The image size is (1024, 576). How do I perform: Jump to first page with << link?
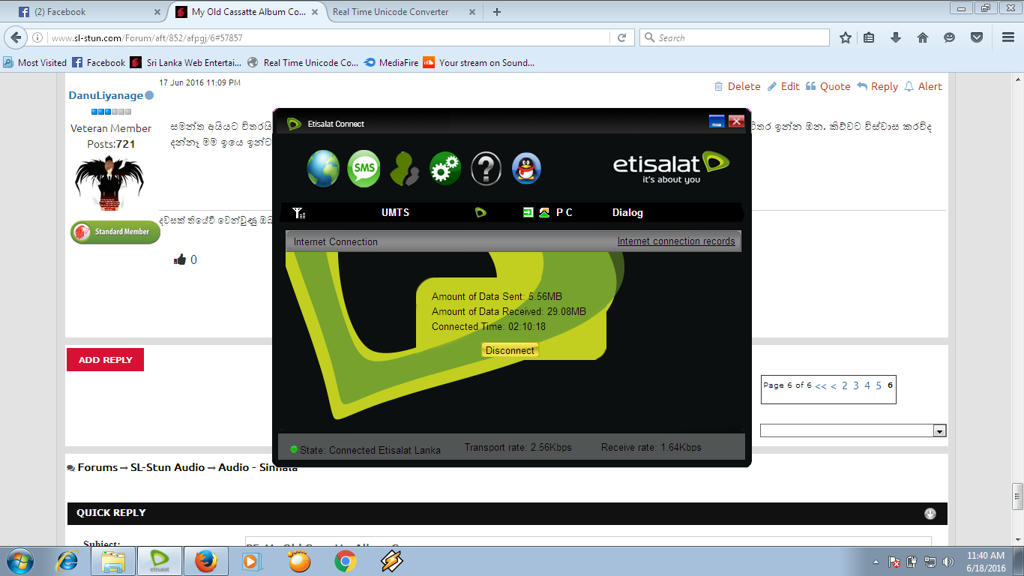tap(821, 386)
